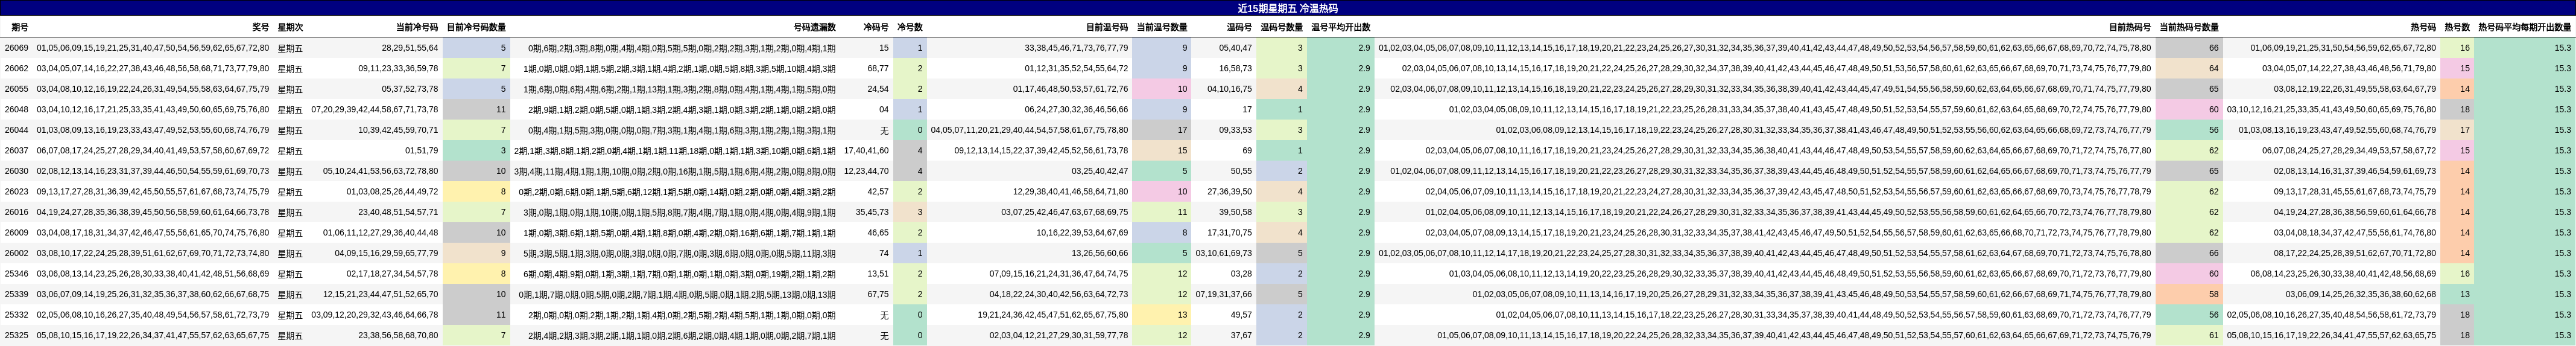2576x346 pixels.
Task: Click the '冷号数' column header
Action: pos(910,27)
